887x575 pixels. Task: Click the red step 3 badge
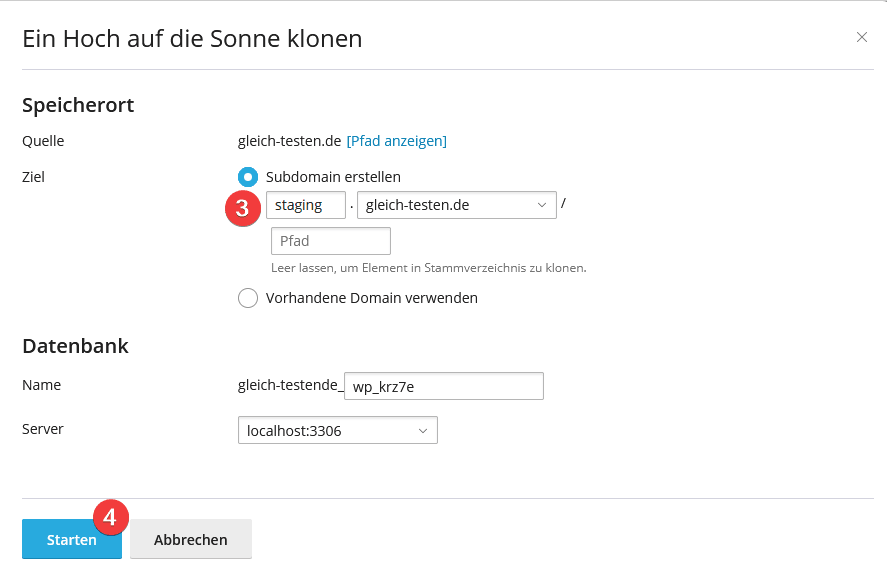point(241,208)
